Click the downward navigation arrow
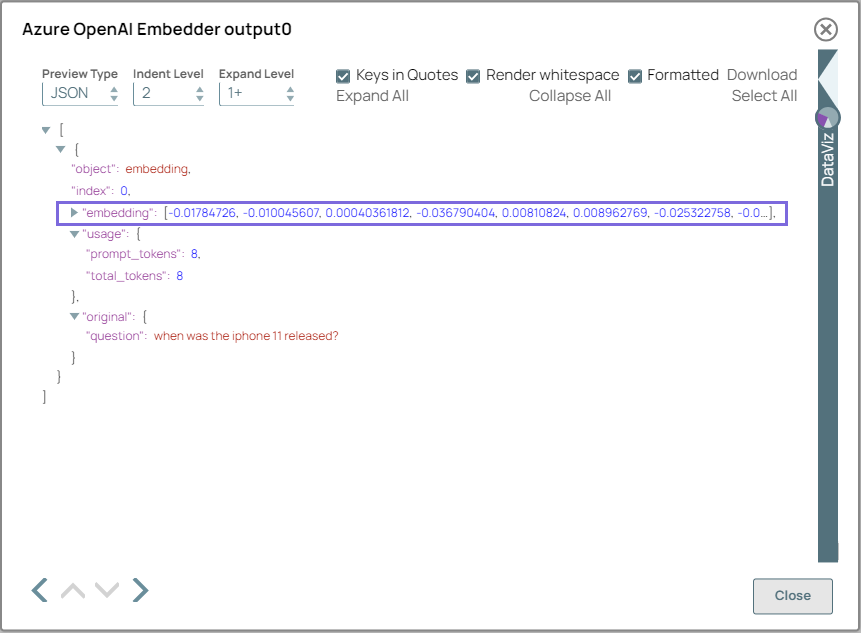The height and width of the screenshot is (633, 861). pos(107,590)
